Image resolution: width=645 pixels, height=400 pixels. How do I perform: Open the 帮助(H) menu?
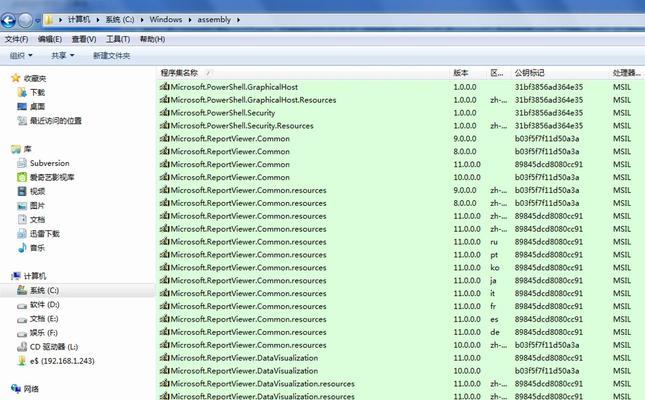coord(152,39)
